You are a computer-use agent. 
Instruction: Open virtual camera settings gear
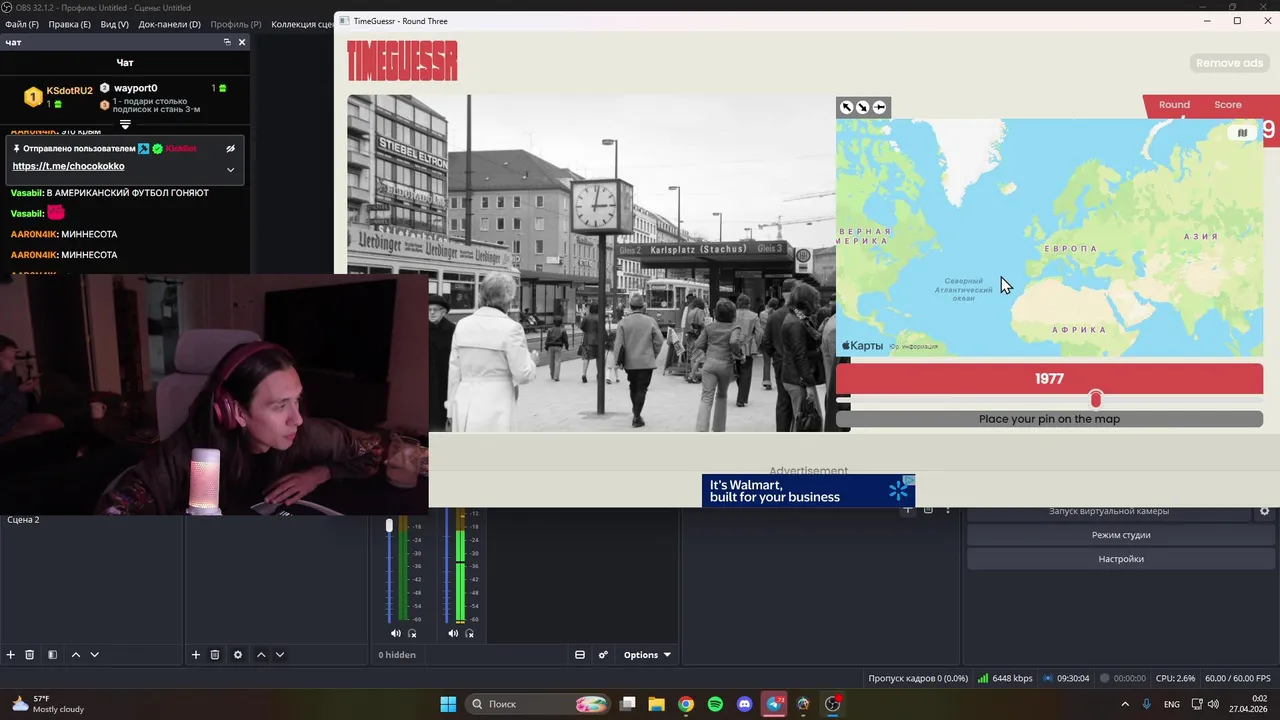[x=1264, y=511]
